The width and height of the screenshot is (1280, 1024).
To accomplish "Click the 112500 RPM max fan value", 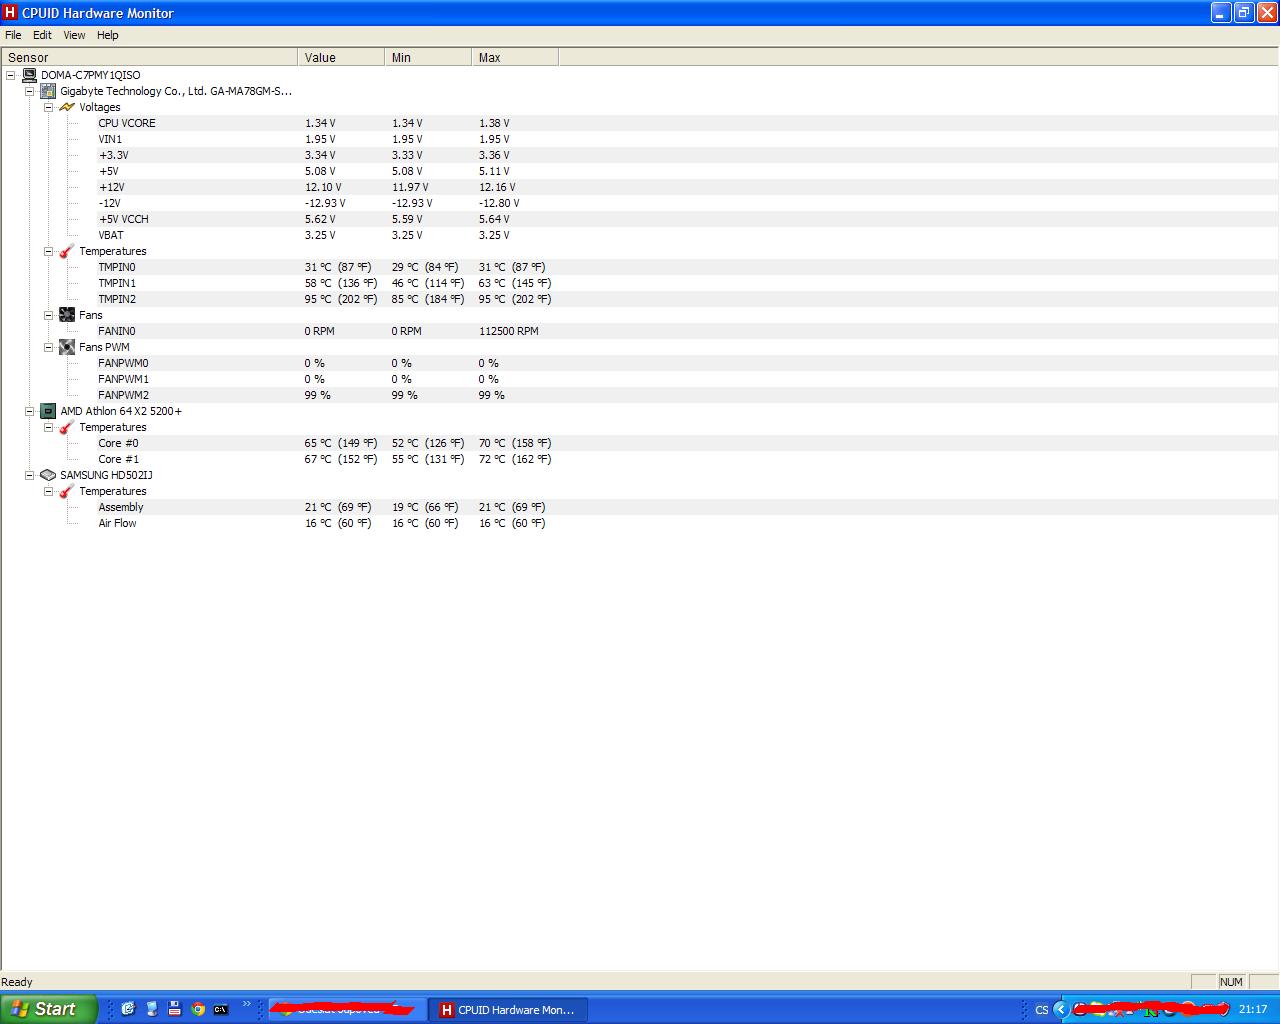I will (508, 331).
